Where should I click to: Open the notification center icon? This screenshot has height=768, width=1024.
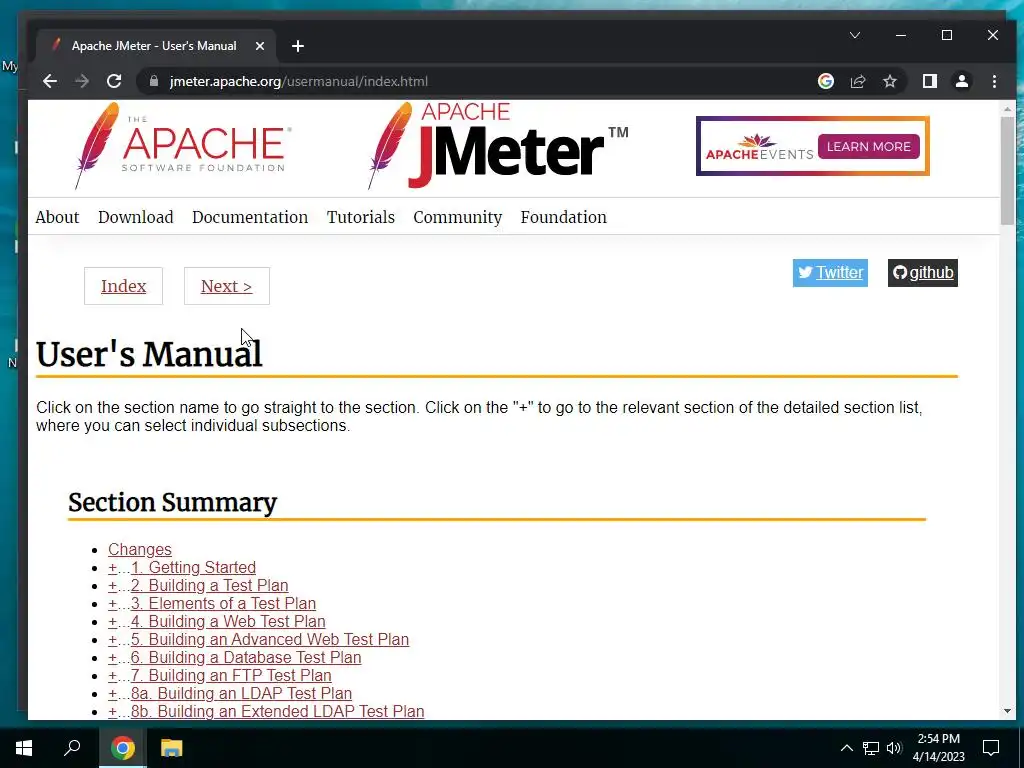(991, 748)
